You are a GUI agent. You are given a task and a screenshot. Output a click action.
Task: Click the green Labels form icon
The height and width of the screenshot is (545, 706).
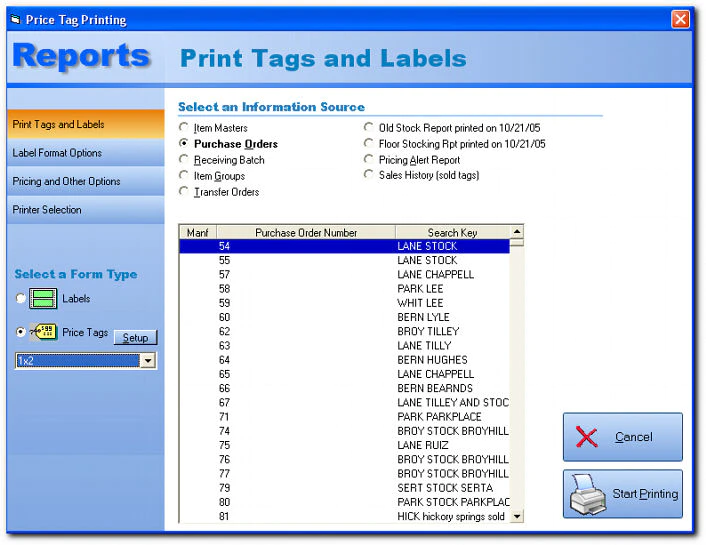(43, 298)
